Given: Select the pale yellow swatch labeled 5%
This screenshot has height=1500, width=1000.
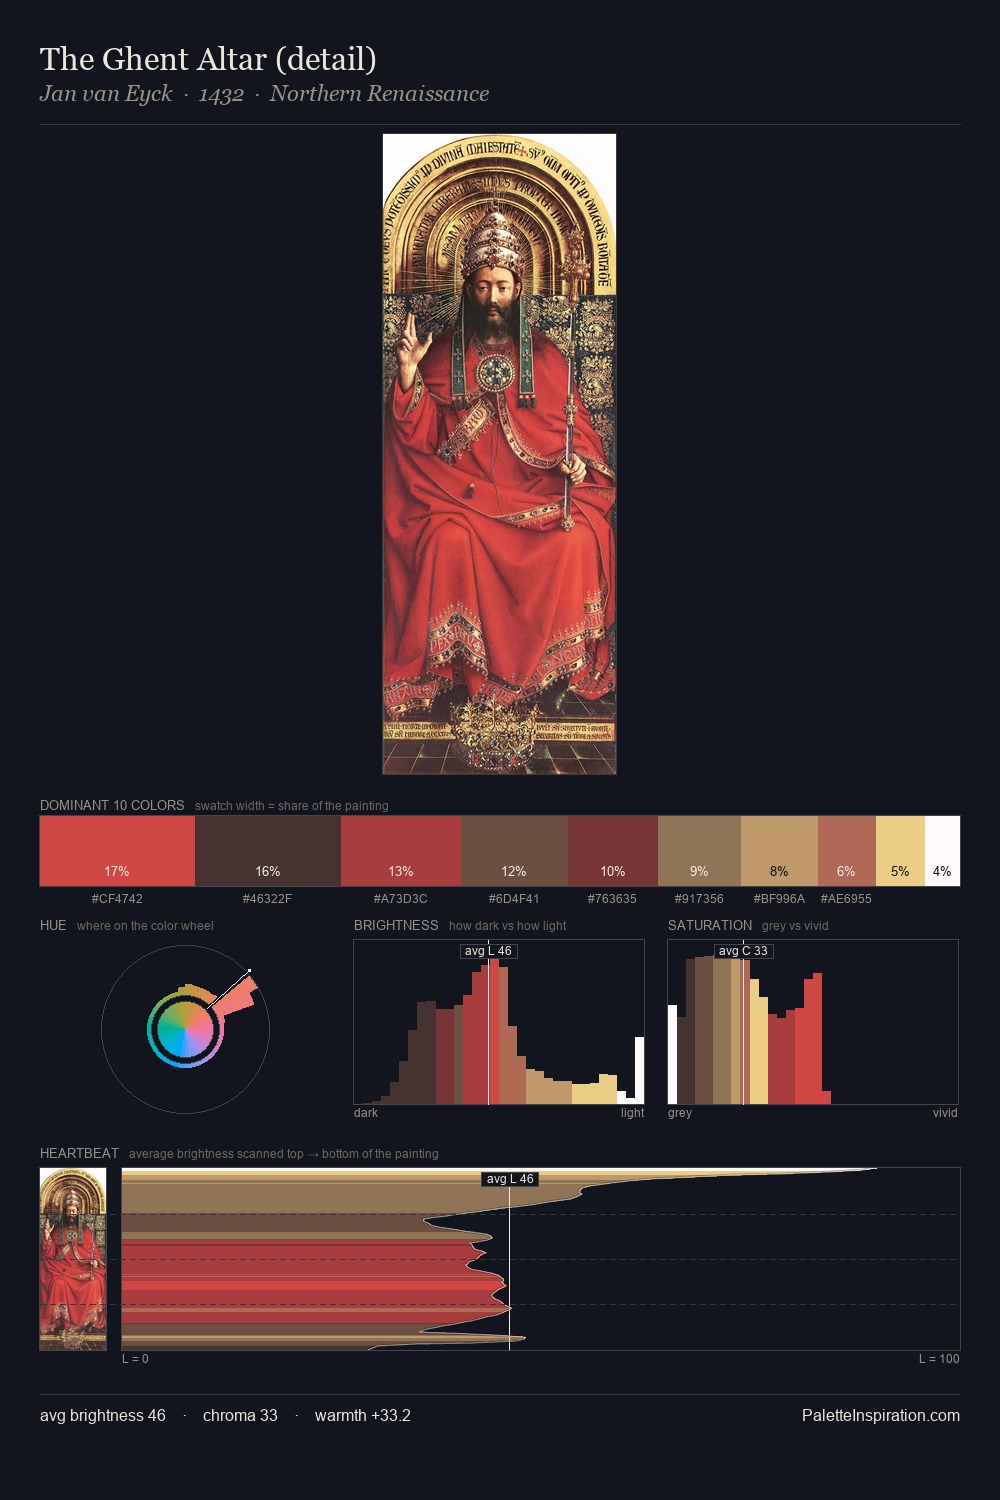Looking at the screenshot, I should pos(900,851).
